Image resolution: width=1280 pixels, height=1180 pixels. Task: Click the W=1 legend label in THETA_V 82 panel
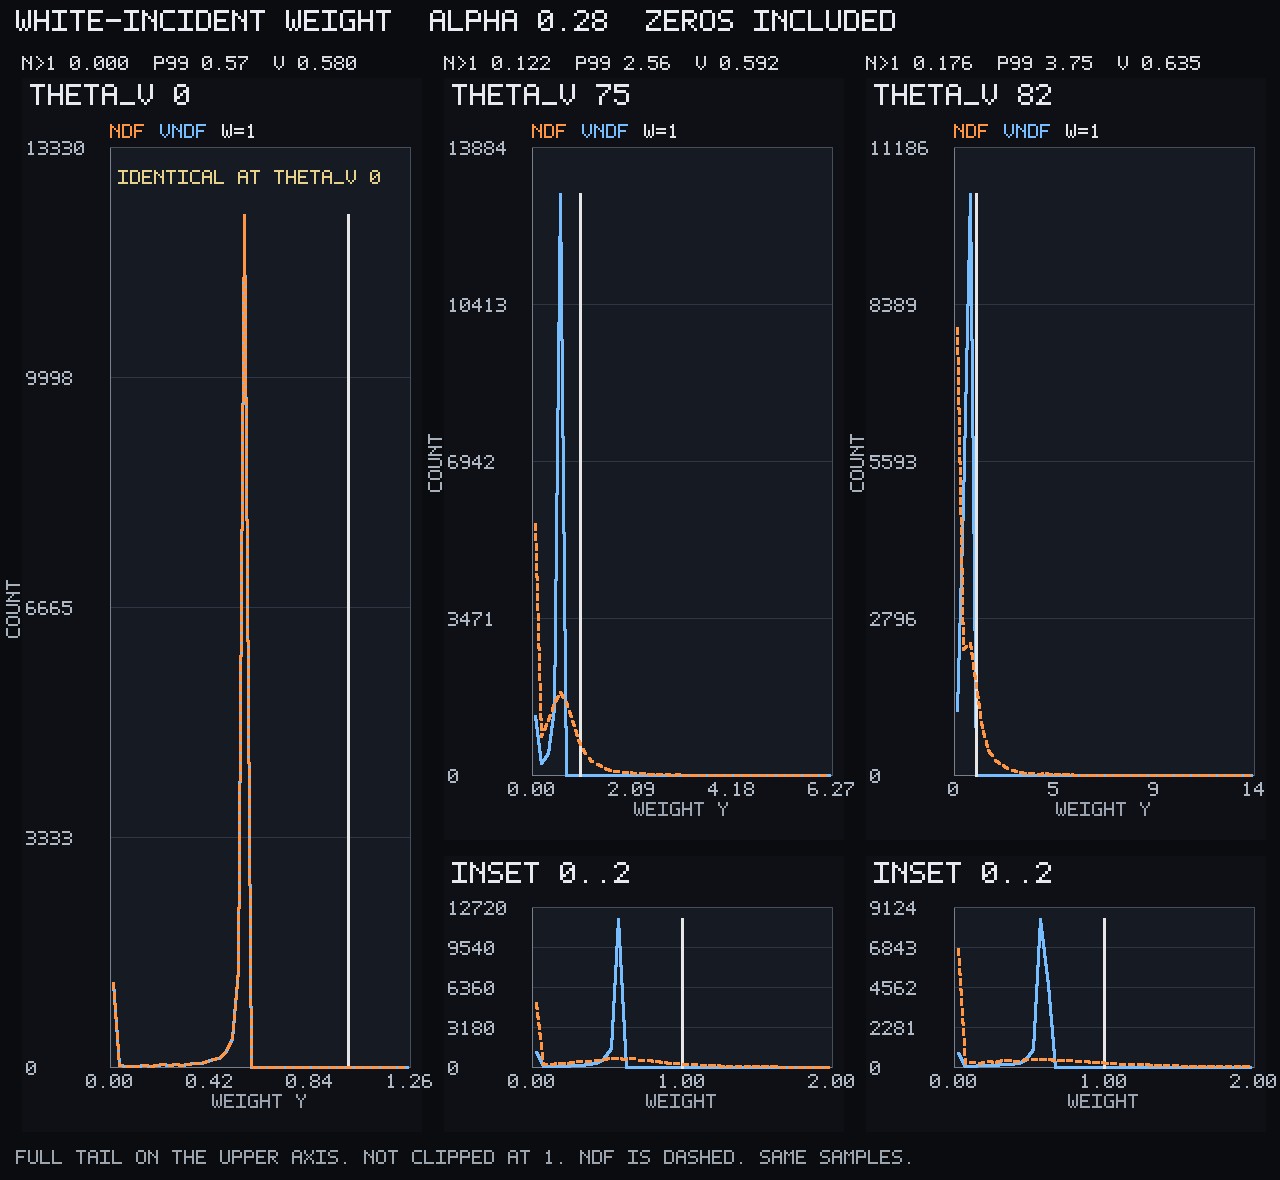point(1082,131)
